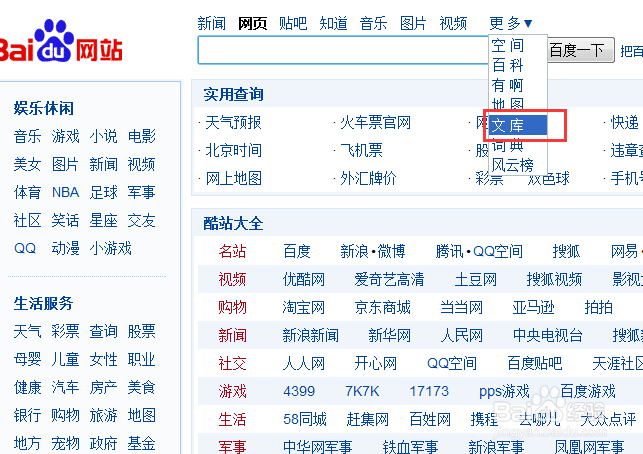Open the 优酷网 video link

pyautogui.click(x=303, y=280)
